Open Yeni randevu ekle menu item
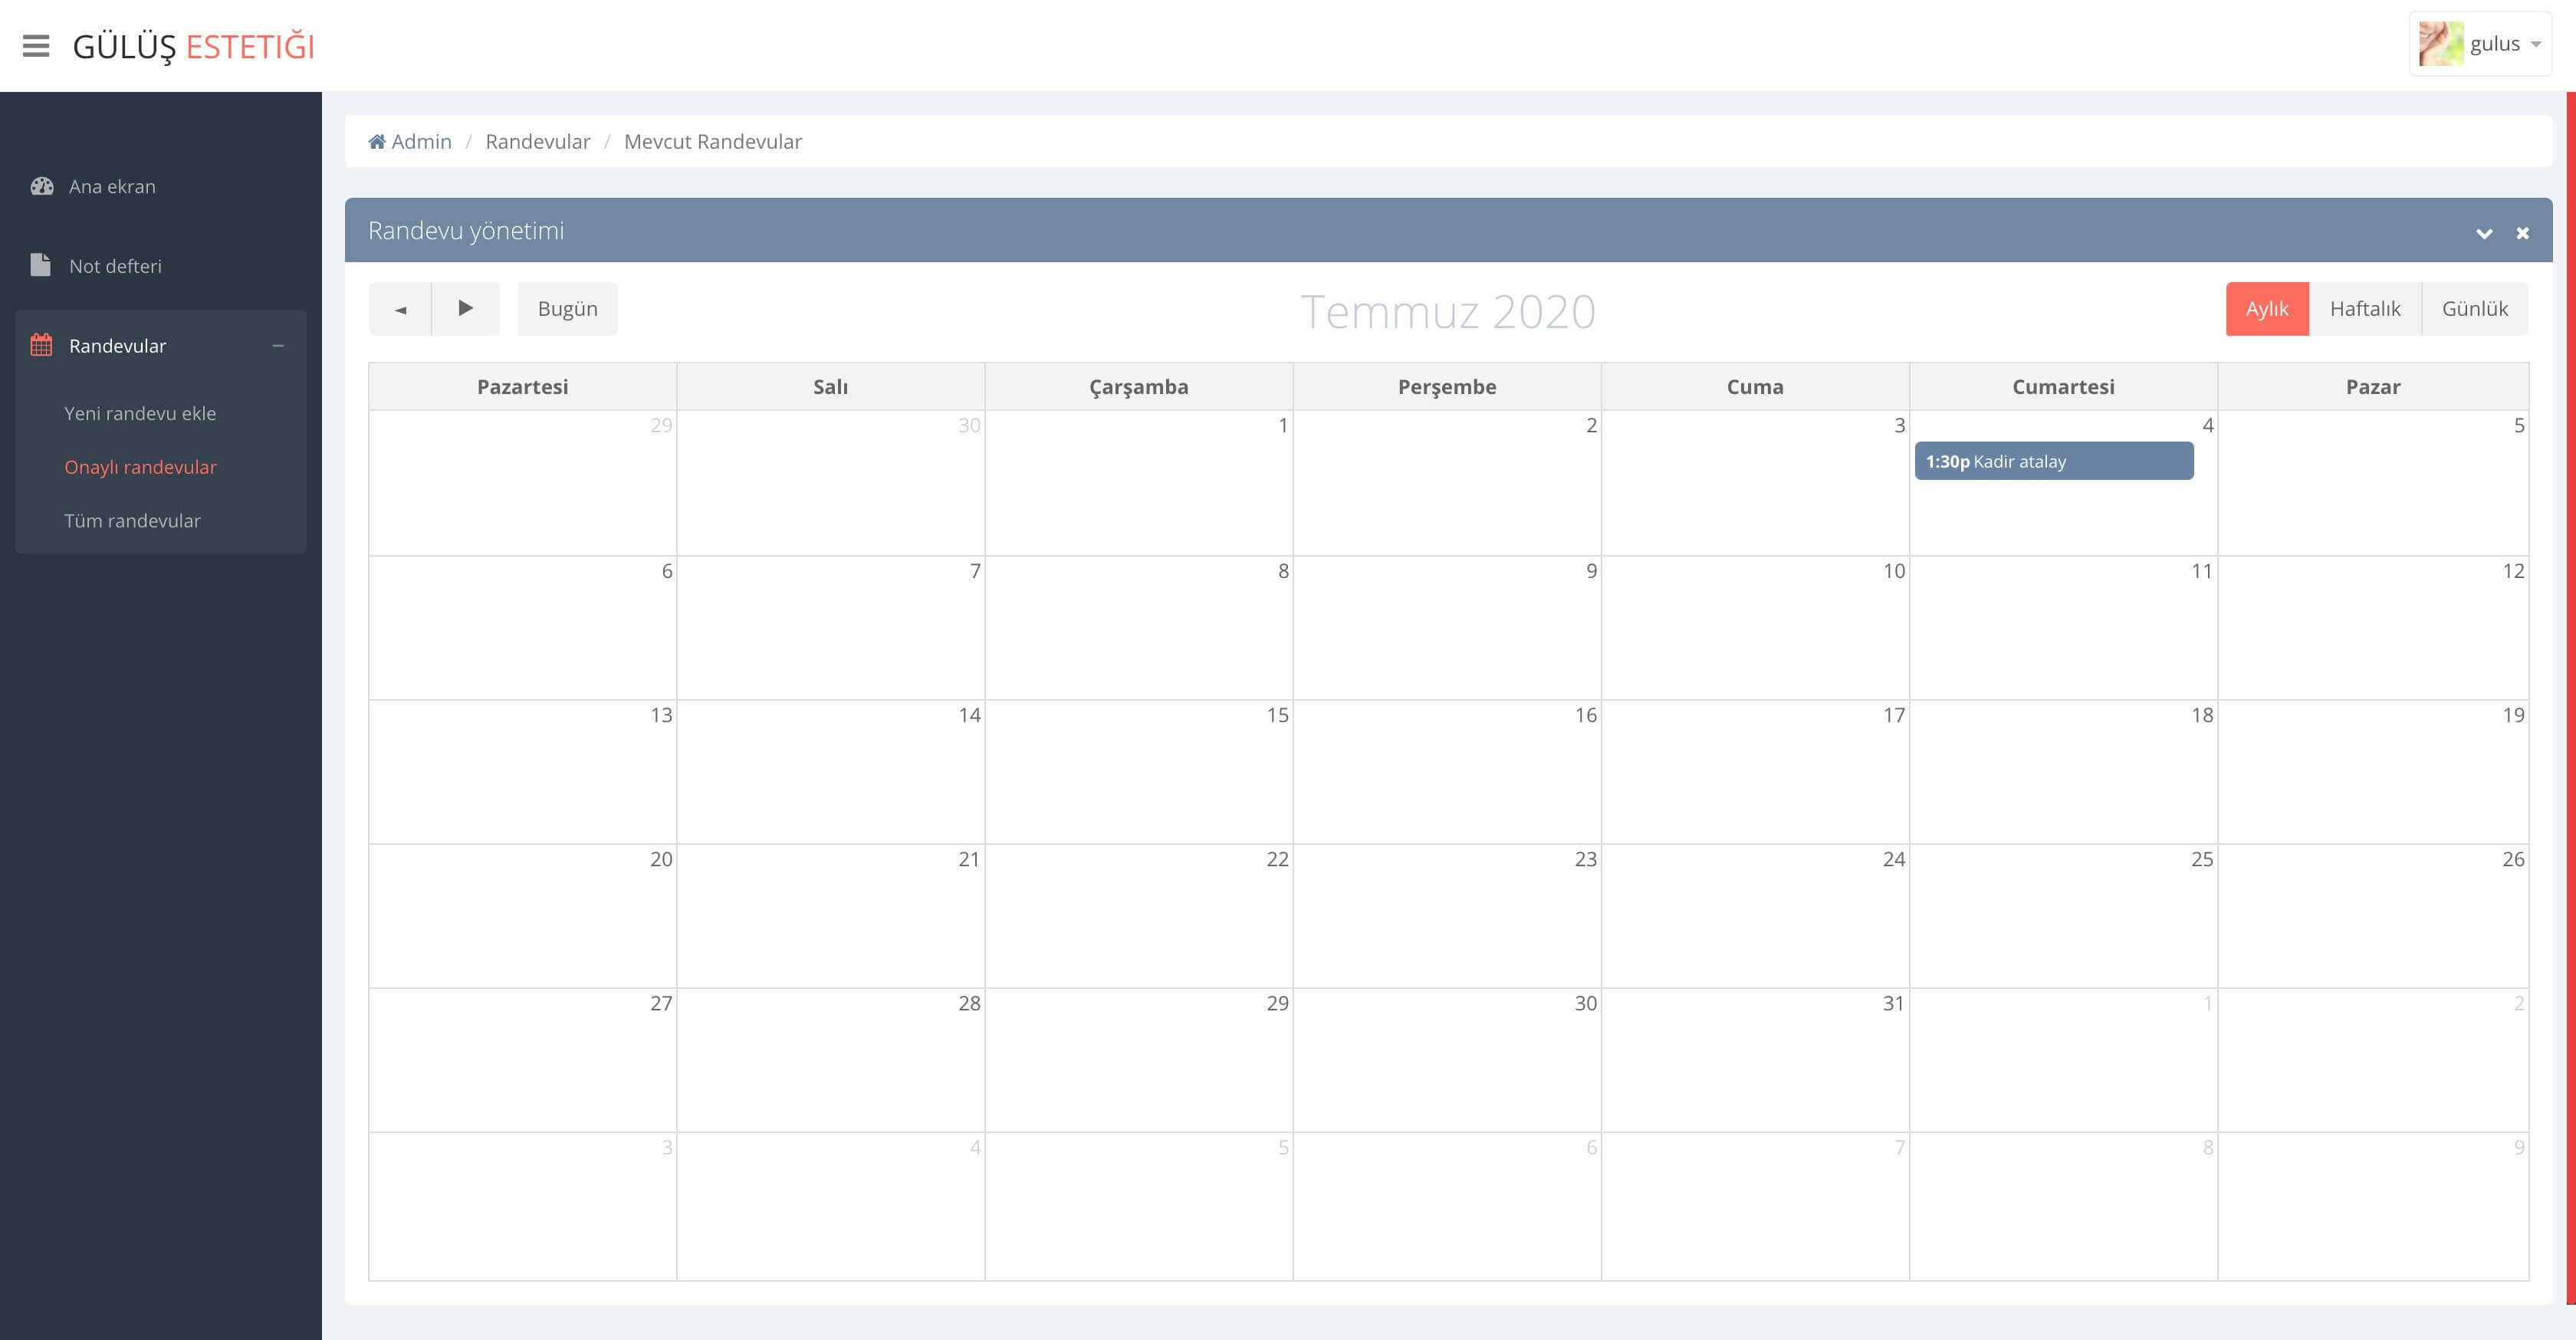This screenshot has height=1340, width=2576. pos(140,413)
